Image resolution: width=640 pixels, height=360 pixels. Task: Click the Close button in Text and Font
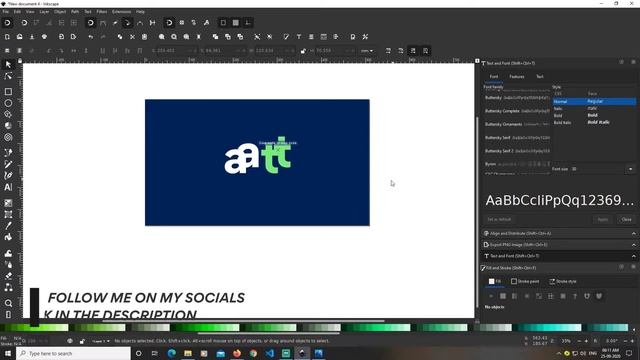626,219
